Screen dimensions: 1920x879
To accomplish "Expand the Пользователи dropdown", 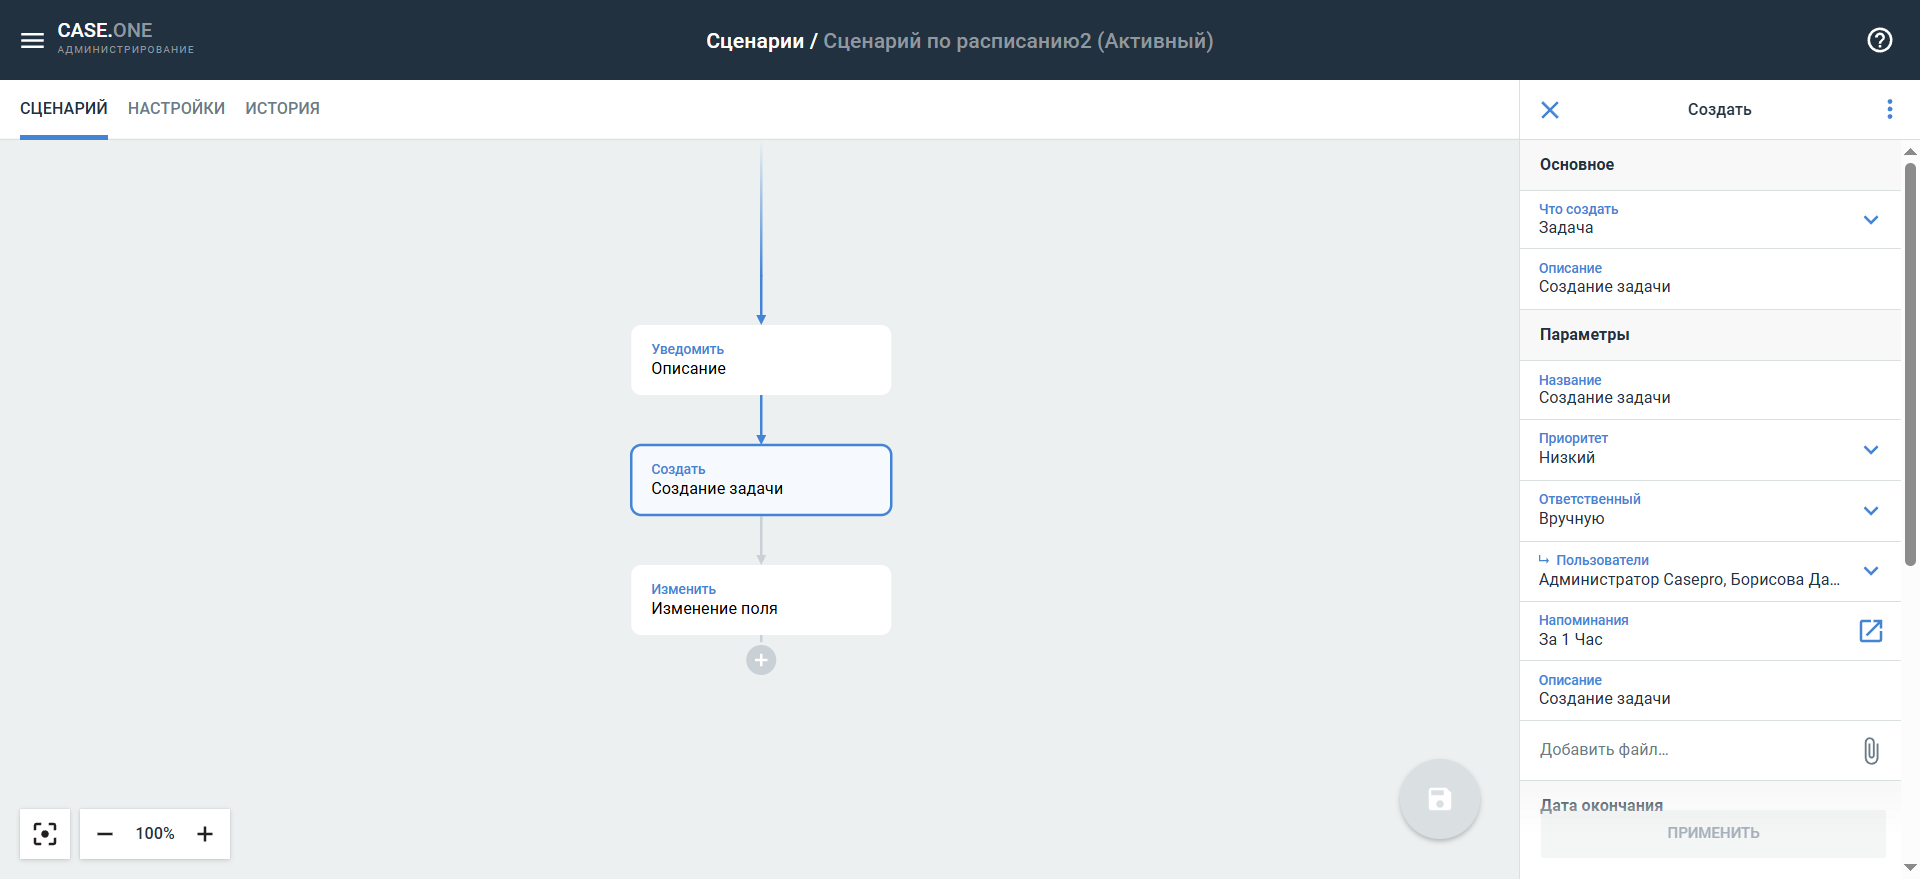I will point(1870,571).
